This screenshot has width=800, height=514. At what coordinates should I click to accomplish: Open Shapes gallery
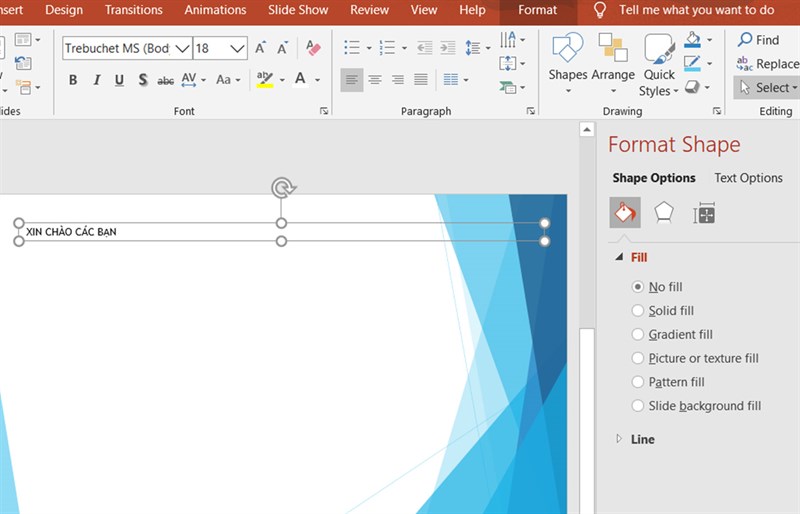568,64
